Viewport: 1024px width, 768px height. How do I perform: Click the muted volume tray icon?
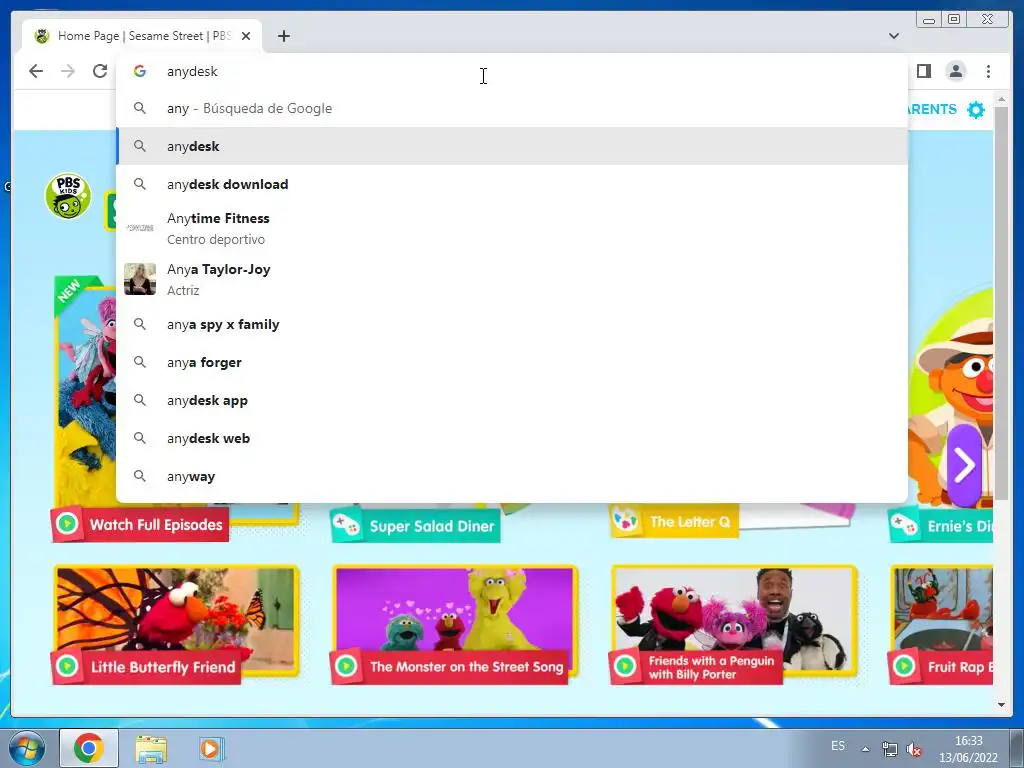pyautogui.click(x=914, y=749)
